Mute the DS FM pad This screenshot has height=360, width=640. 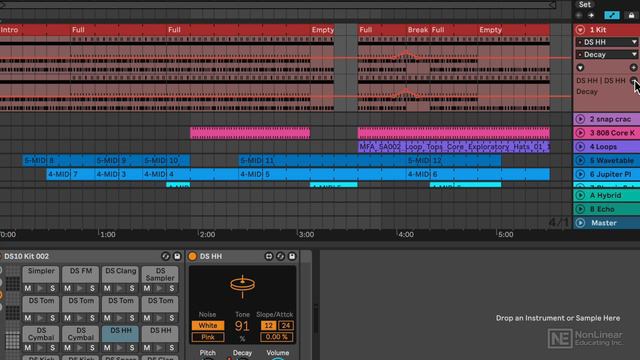(x=67, y=288)
